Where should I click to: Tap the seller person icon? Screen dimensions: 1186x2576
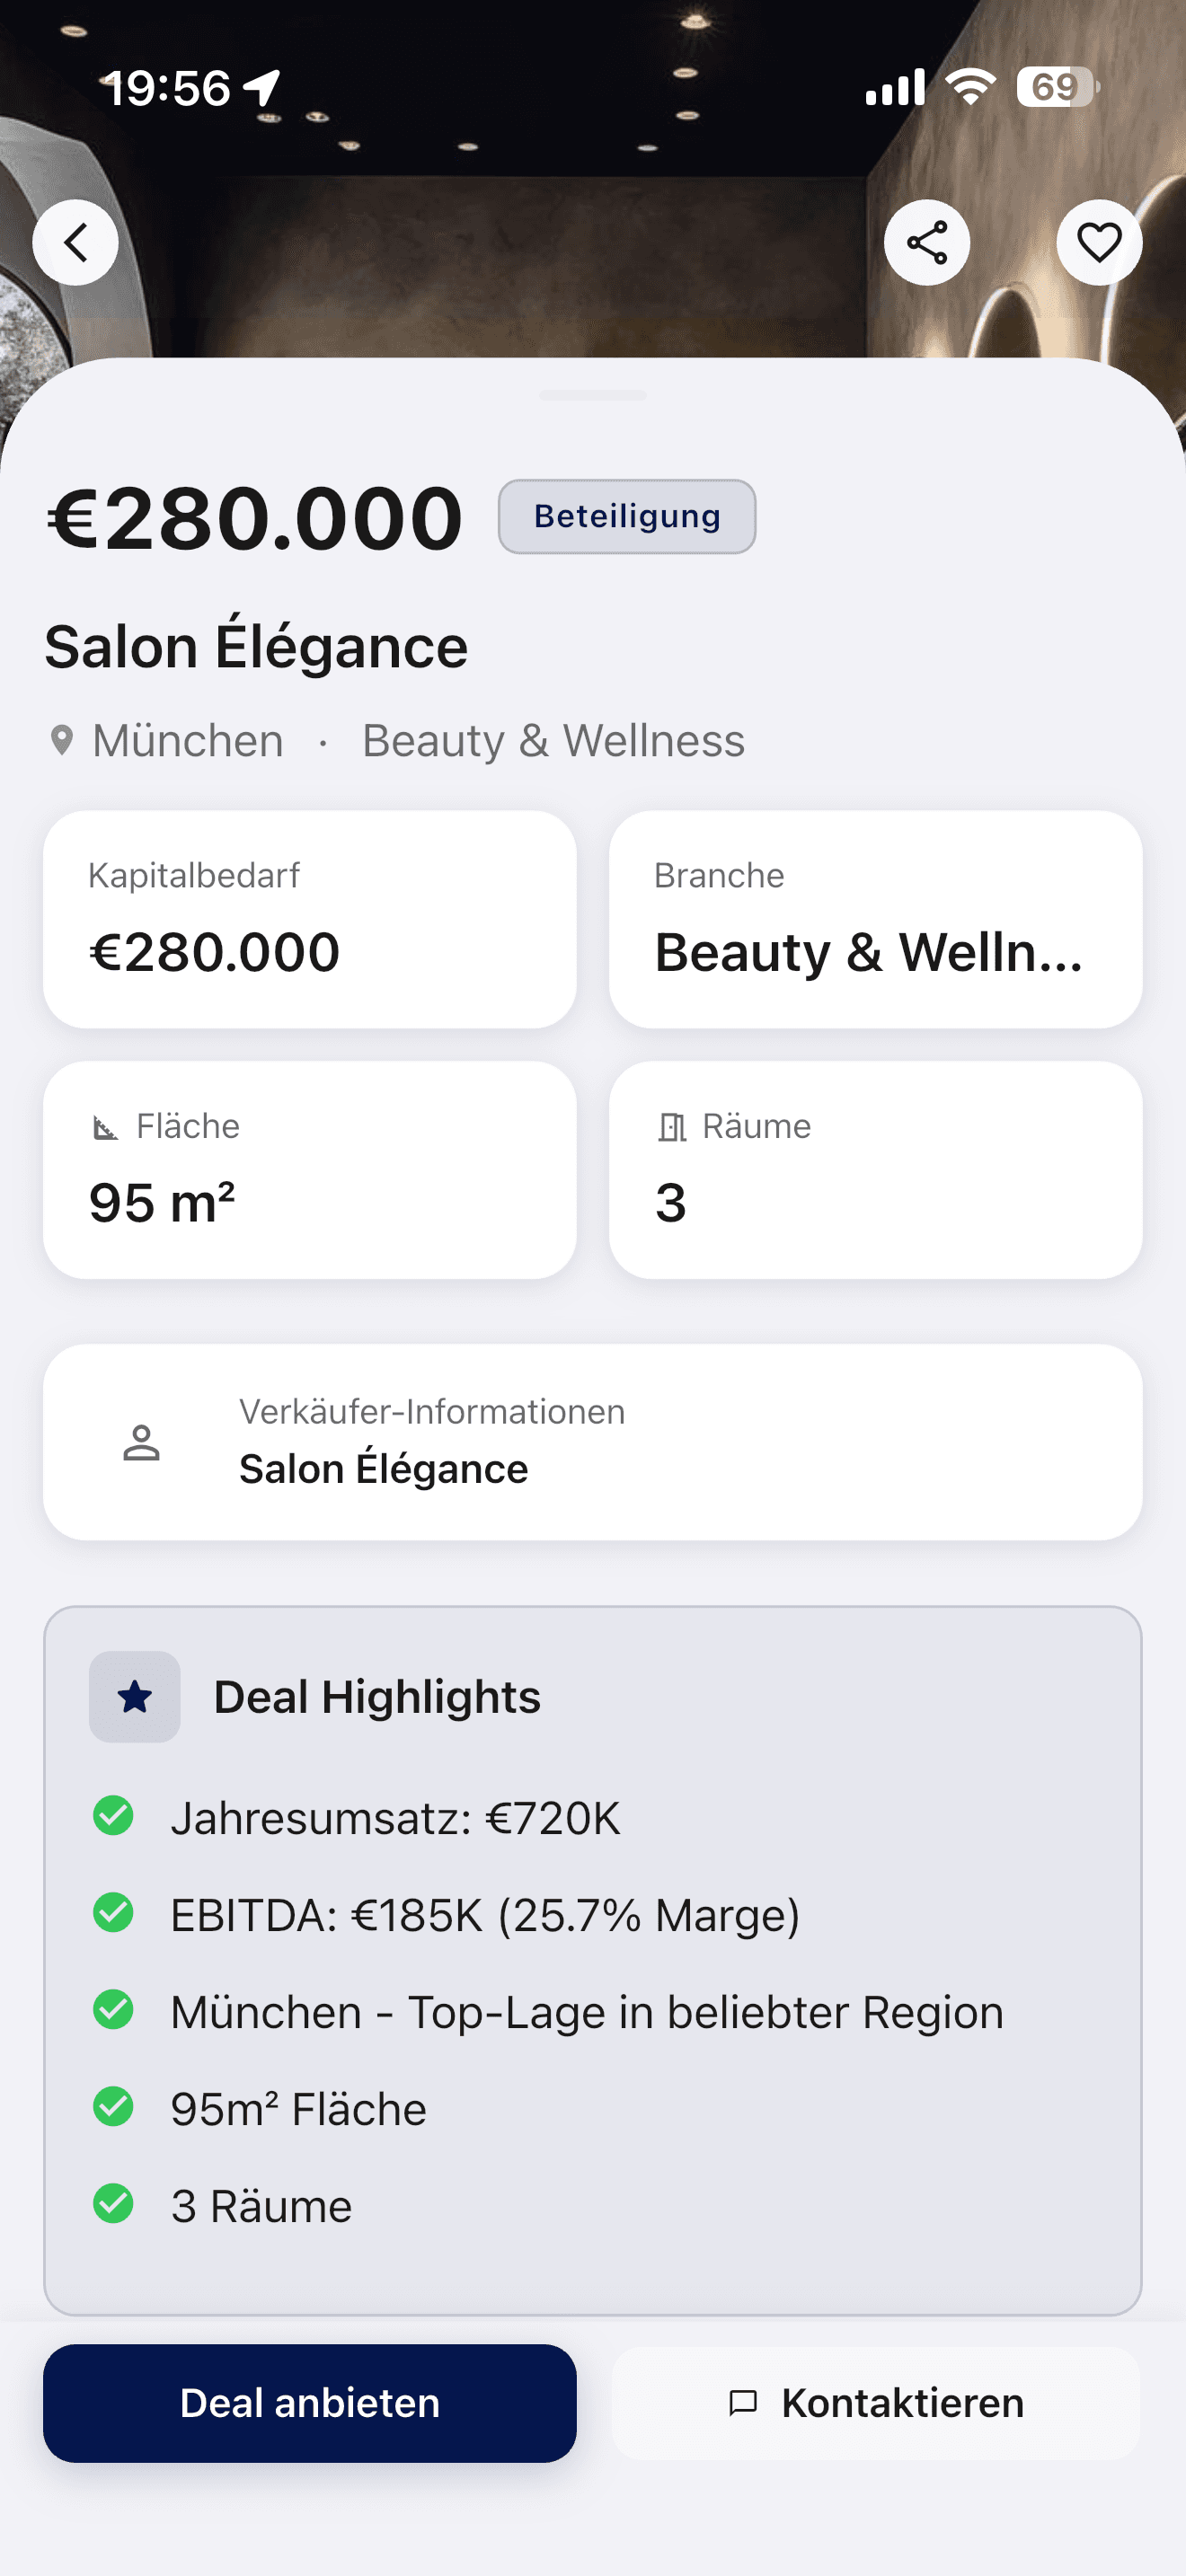(x=141, y=1443)
